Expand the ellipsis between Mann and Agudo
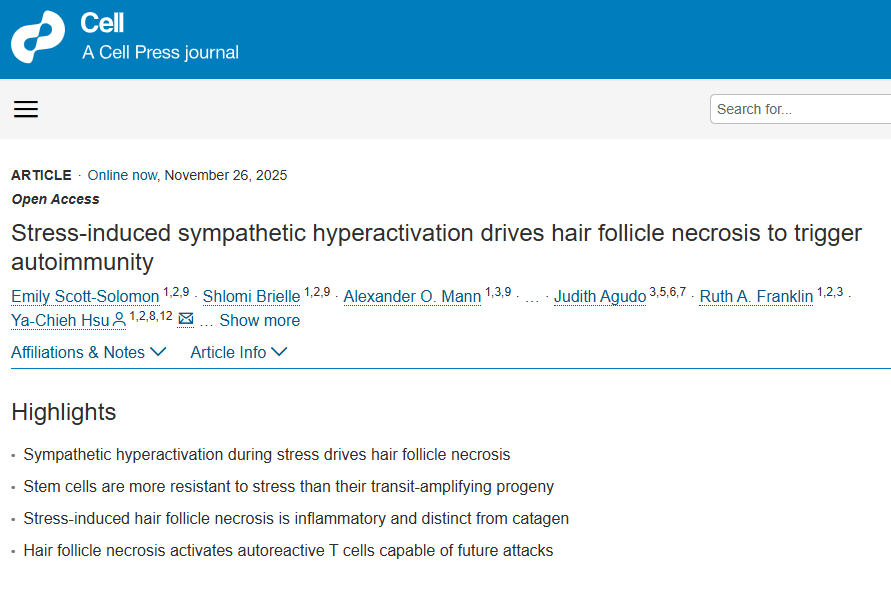The height and width of the screenshot is (589, 891). point(532,296)
